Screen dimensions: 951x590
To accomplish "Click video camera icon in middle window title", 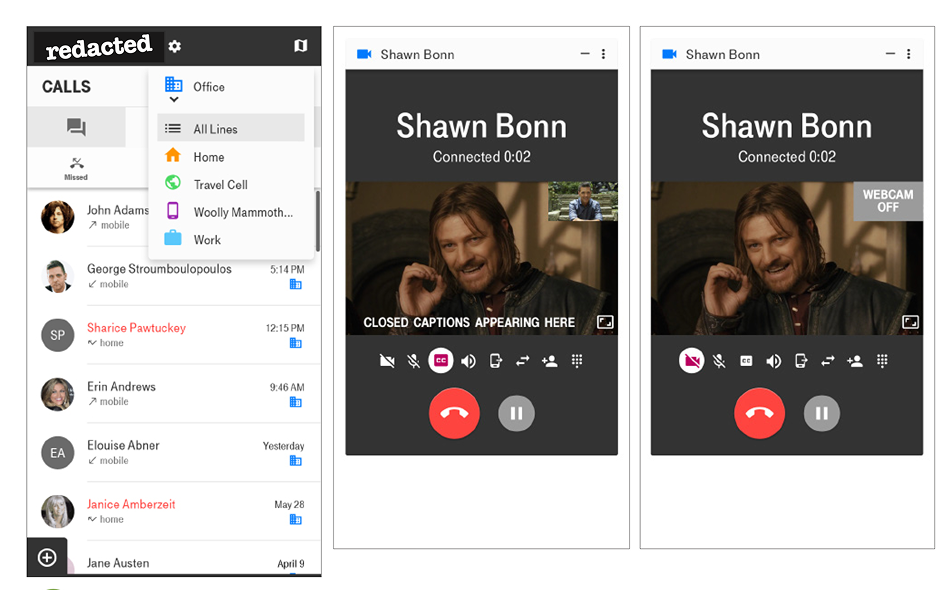I will point(365,54).
